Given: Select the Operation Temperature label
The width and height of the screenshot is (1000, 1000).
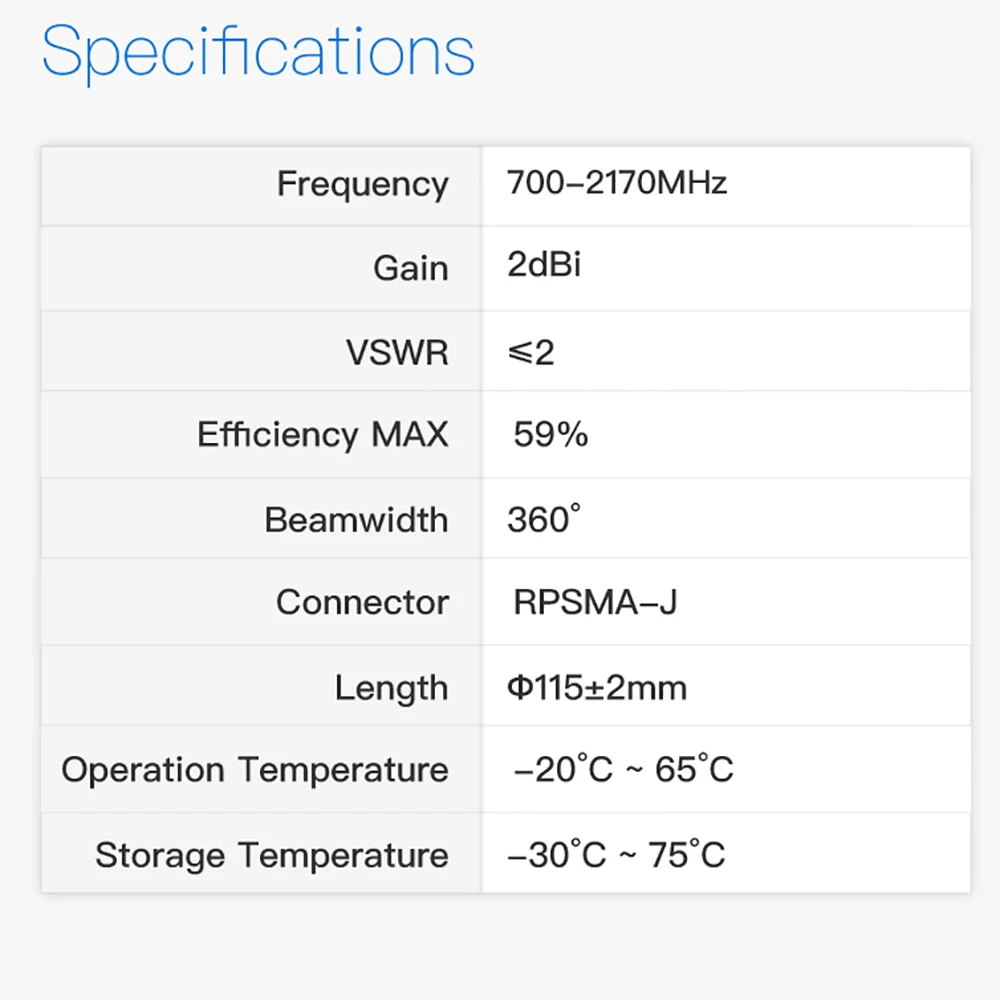Looking at the screenshot, I should coord(255,770).
